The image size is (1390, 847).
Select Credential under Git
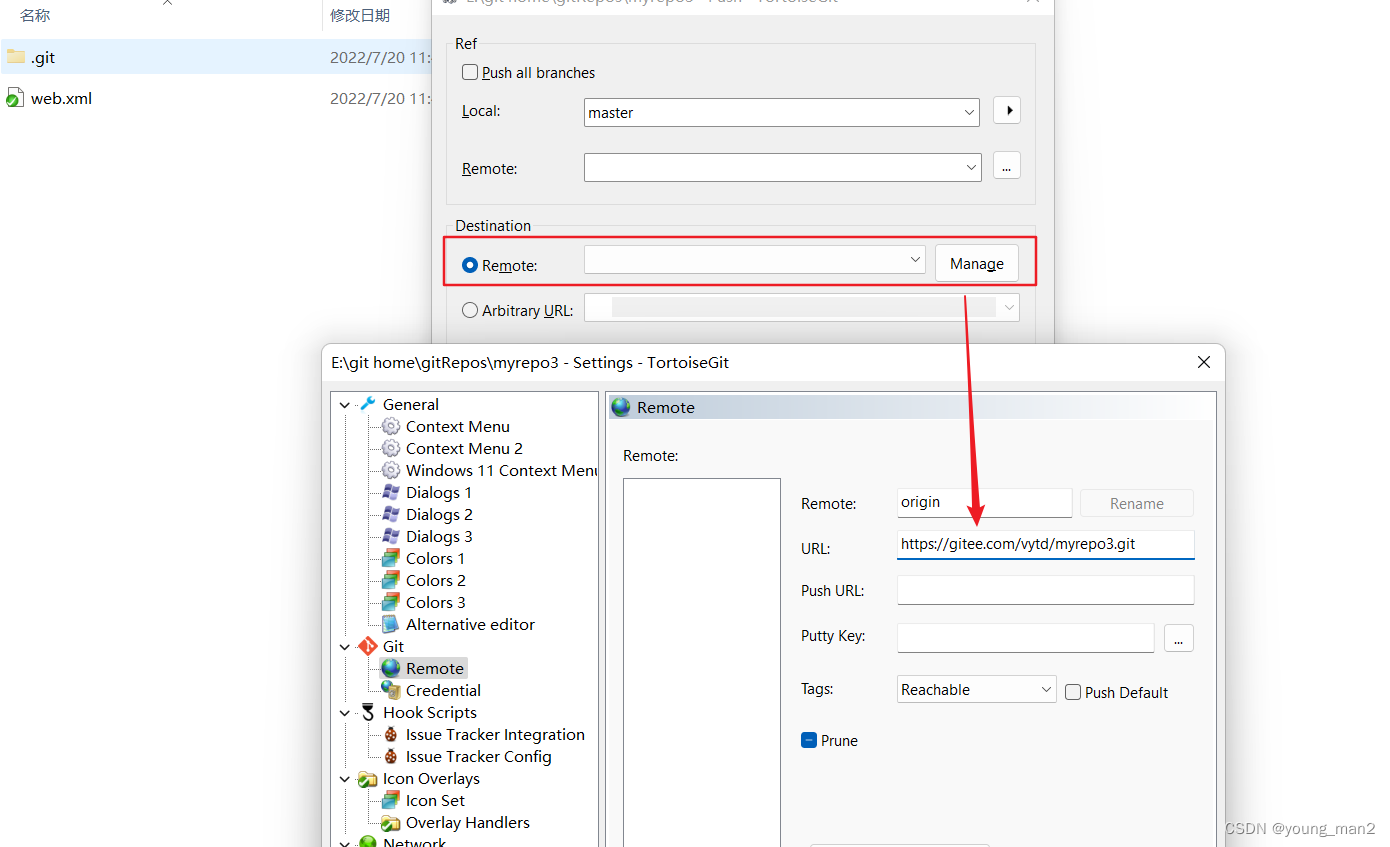(443, 690)
